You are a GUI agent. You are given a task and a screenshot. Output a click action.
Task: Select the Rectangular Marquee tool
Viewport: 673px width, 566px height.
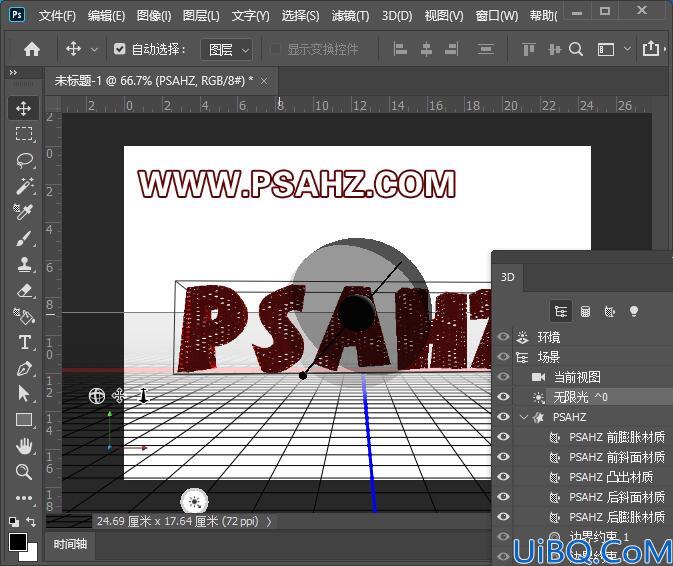tap(24, 134)
